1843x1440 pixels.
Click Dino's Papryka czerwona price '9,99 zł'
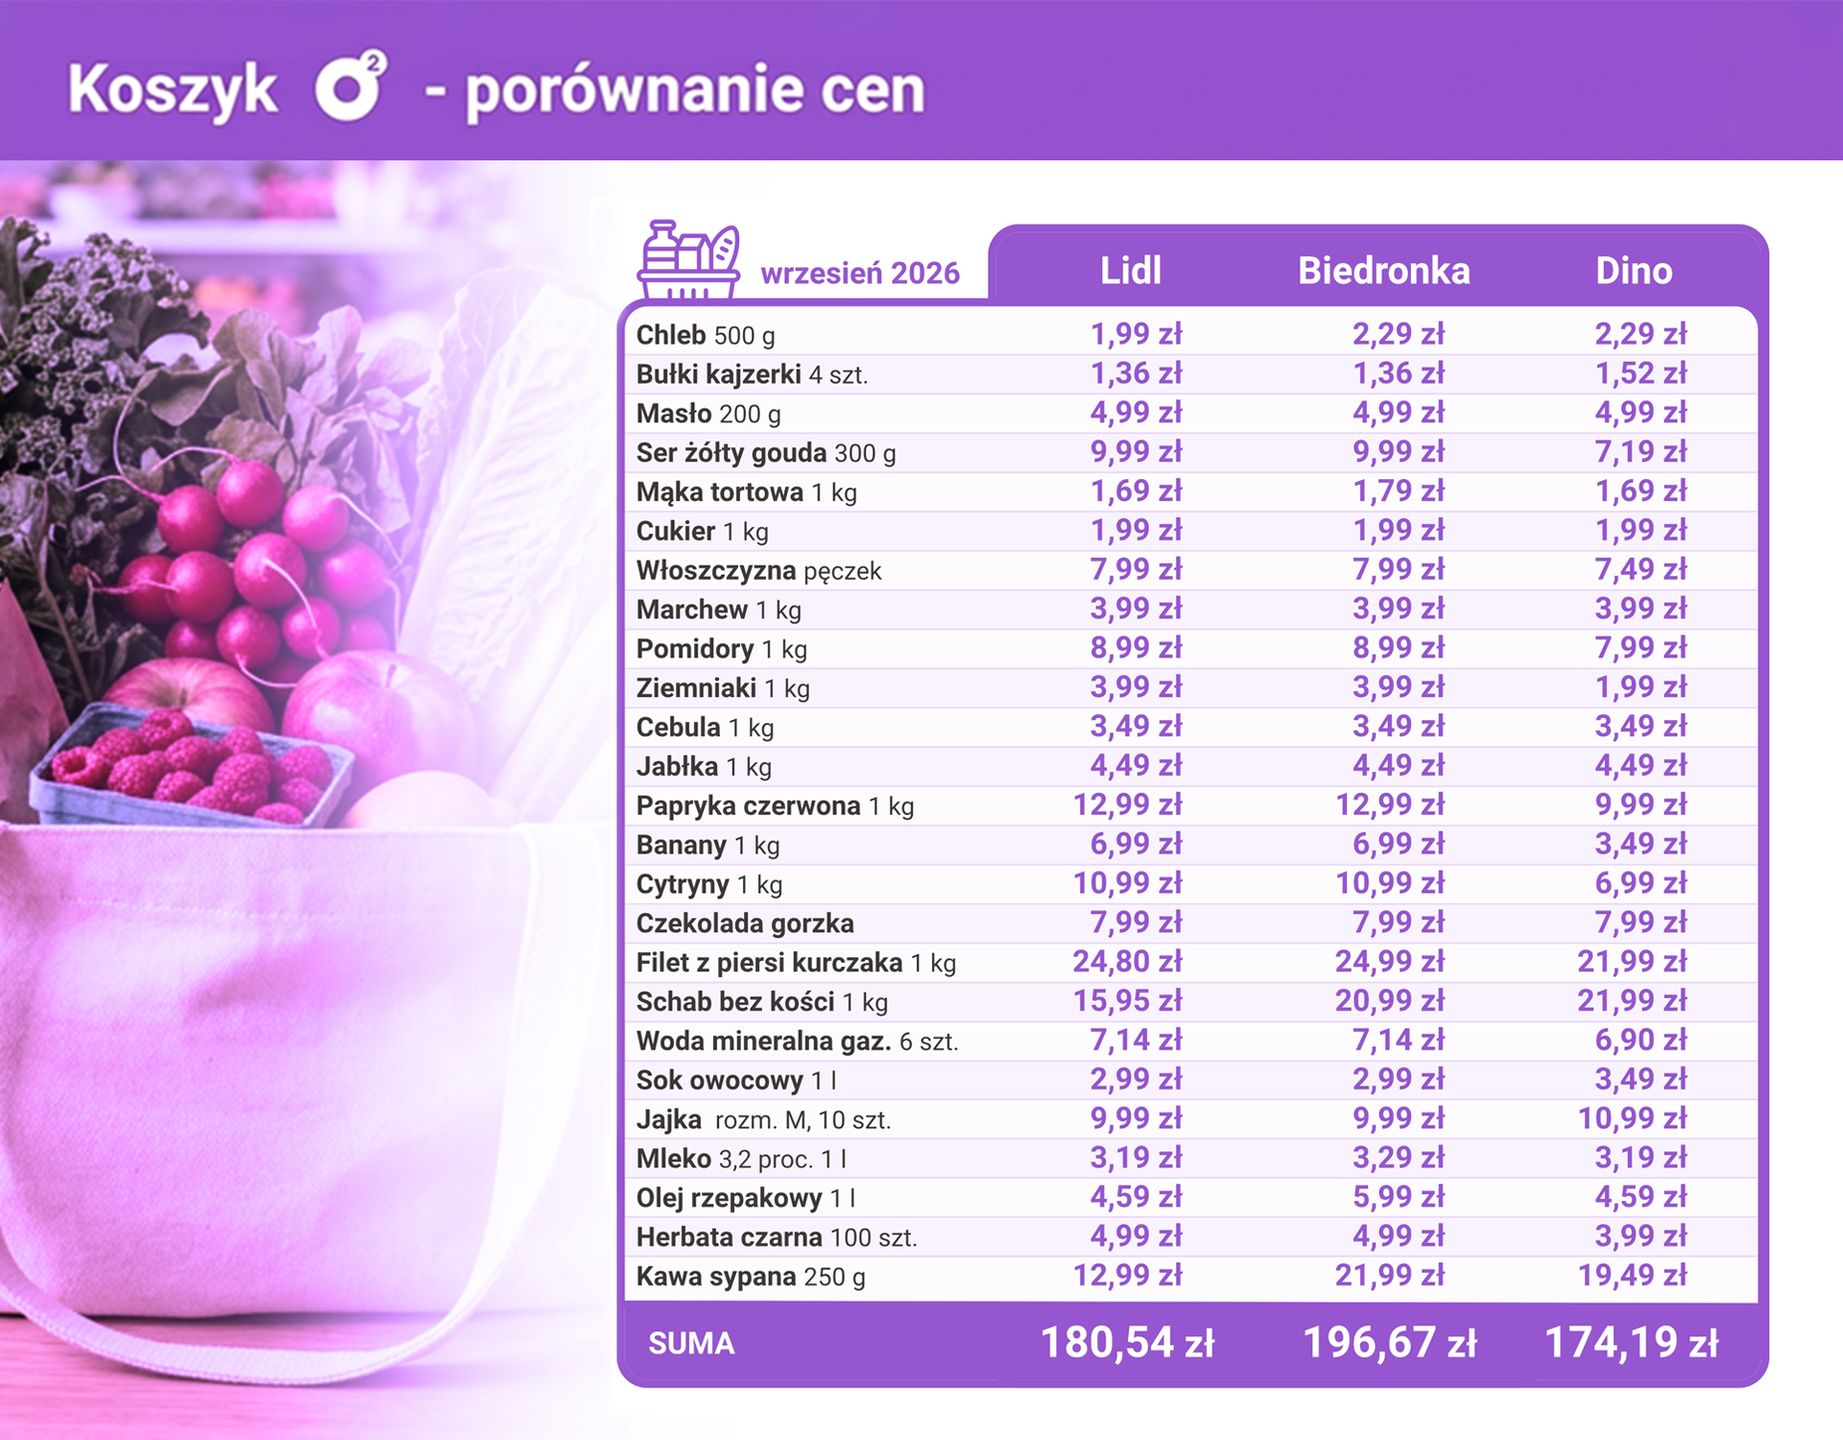click(1641, 804)
